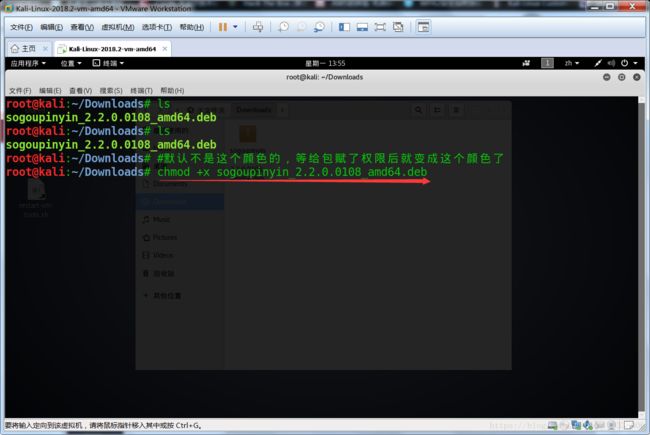Open terminal 文件(F) menu
650x435 pixels.
(20, 90)
